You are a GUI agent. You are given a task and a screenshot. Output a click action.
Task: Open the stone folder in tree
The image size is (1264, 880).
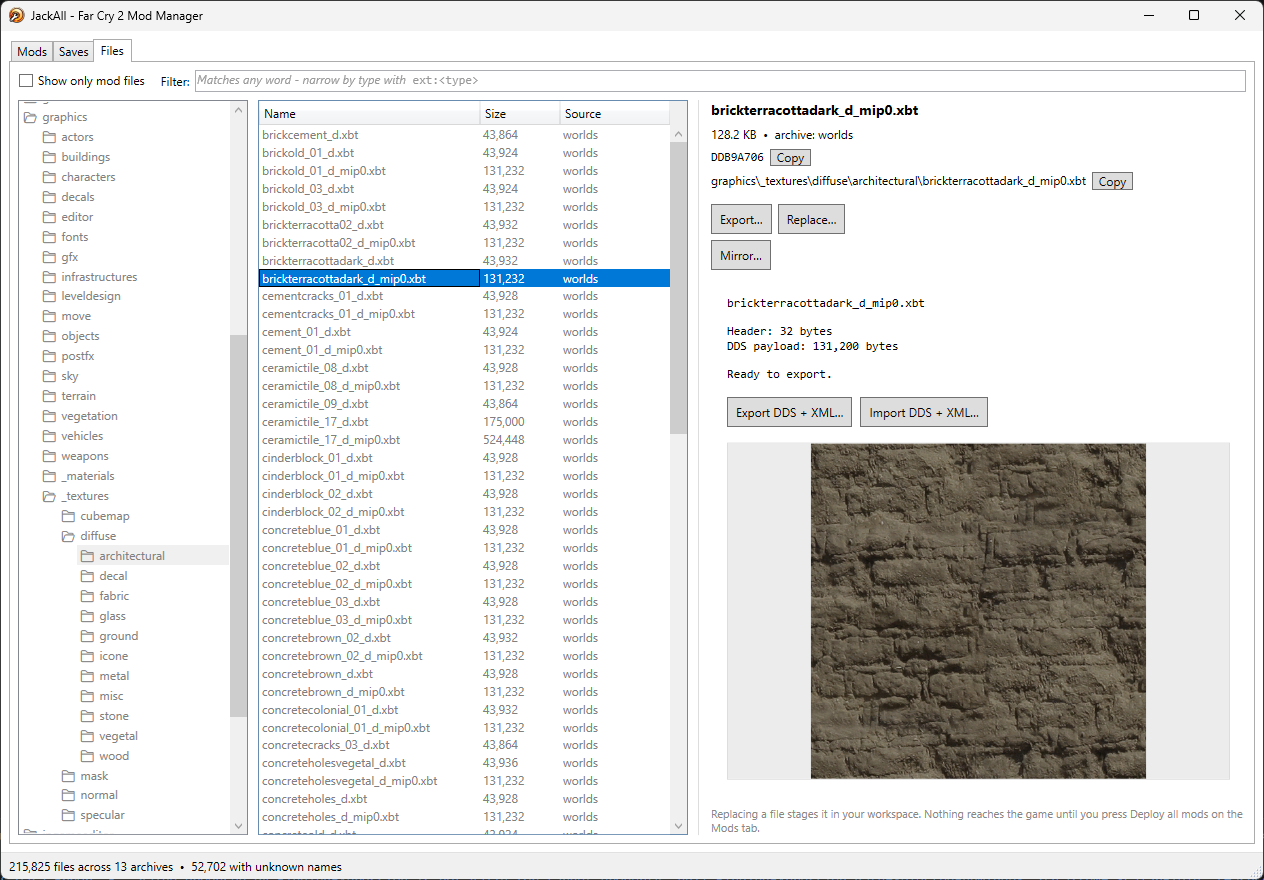click(114, 716)
